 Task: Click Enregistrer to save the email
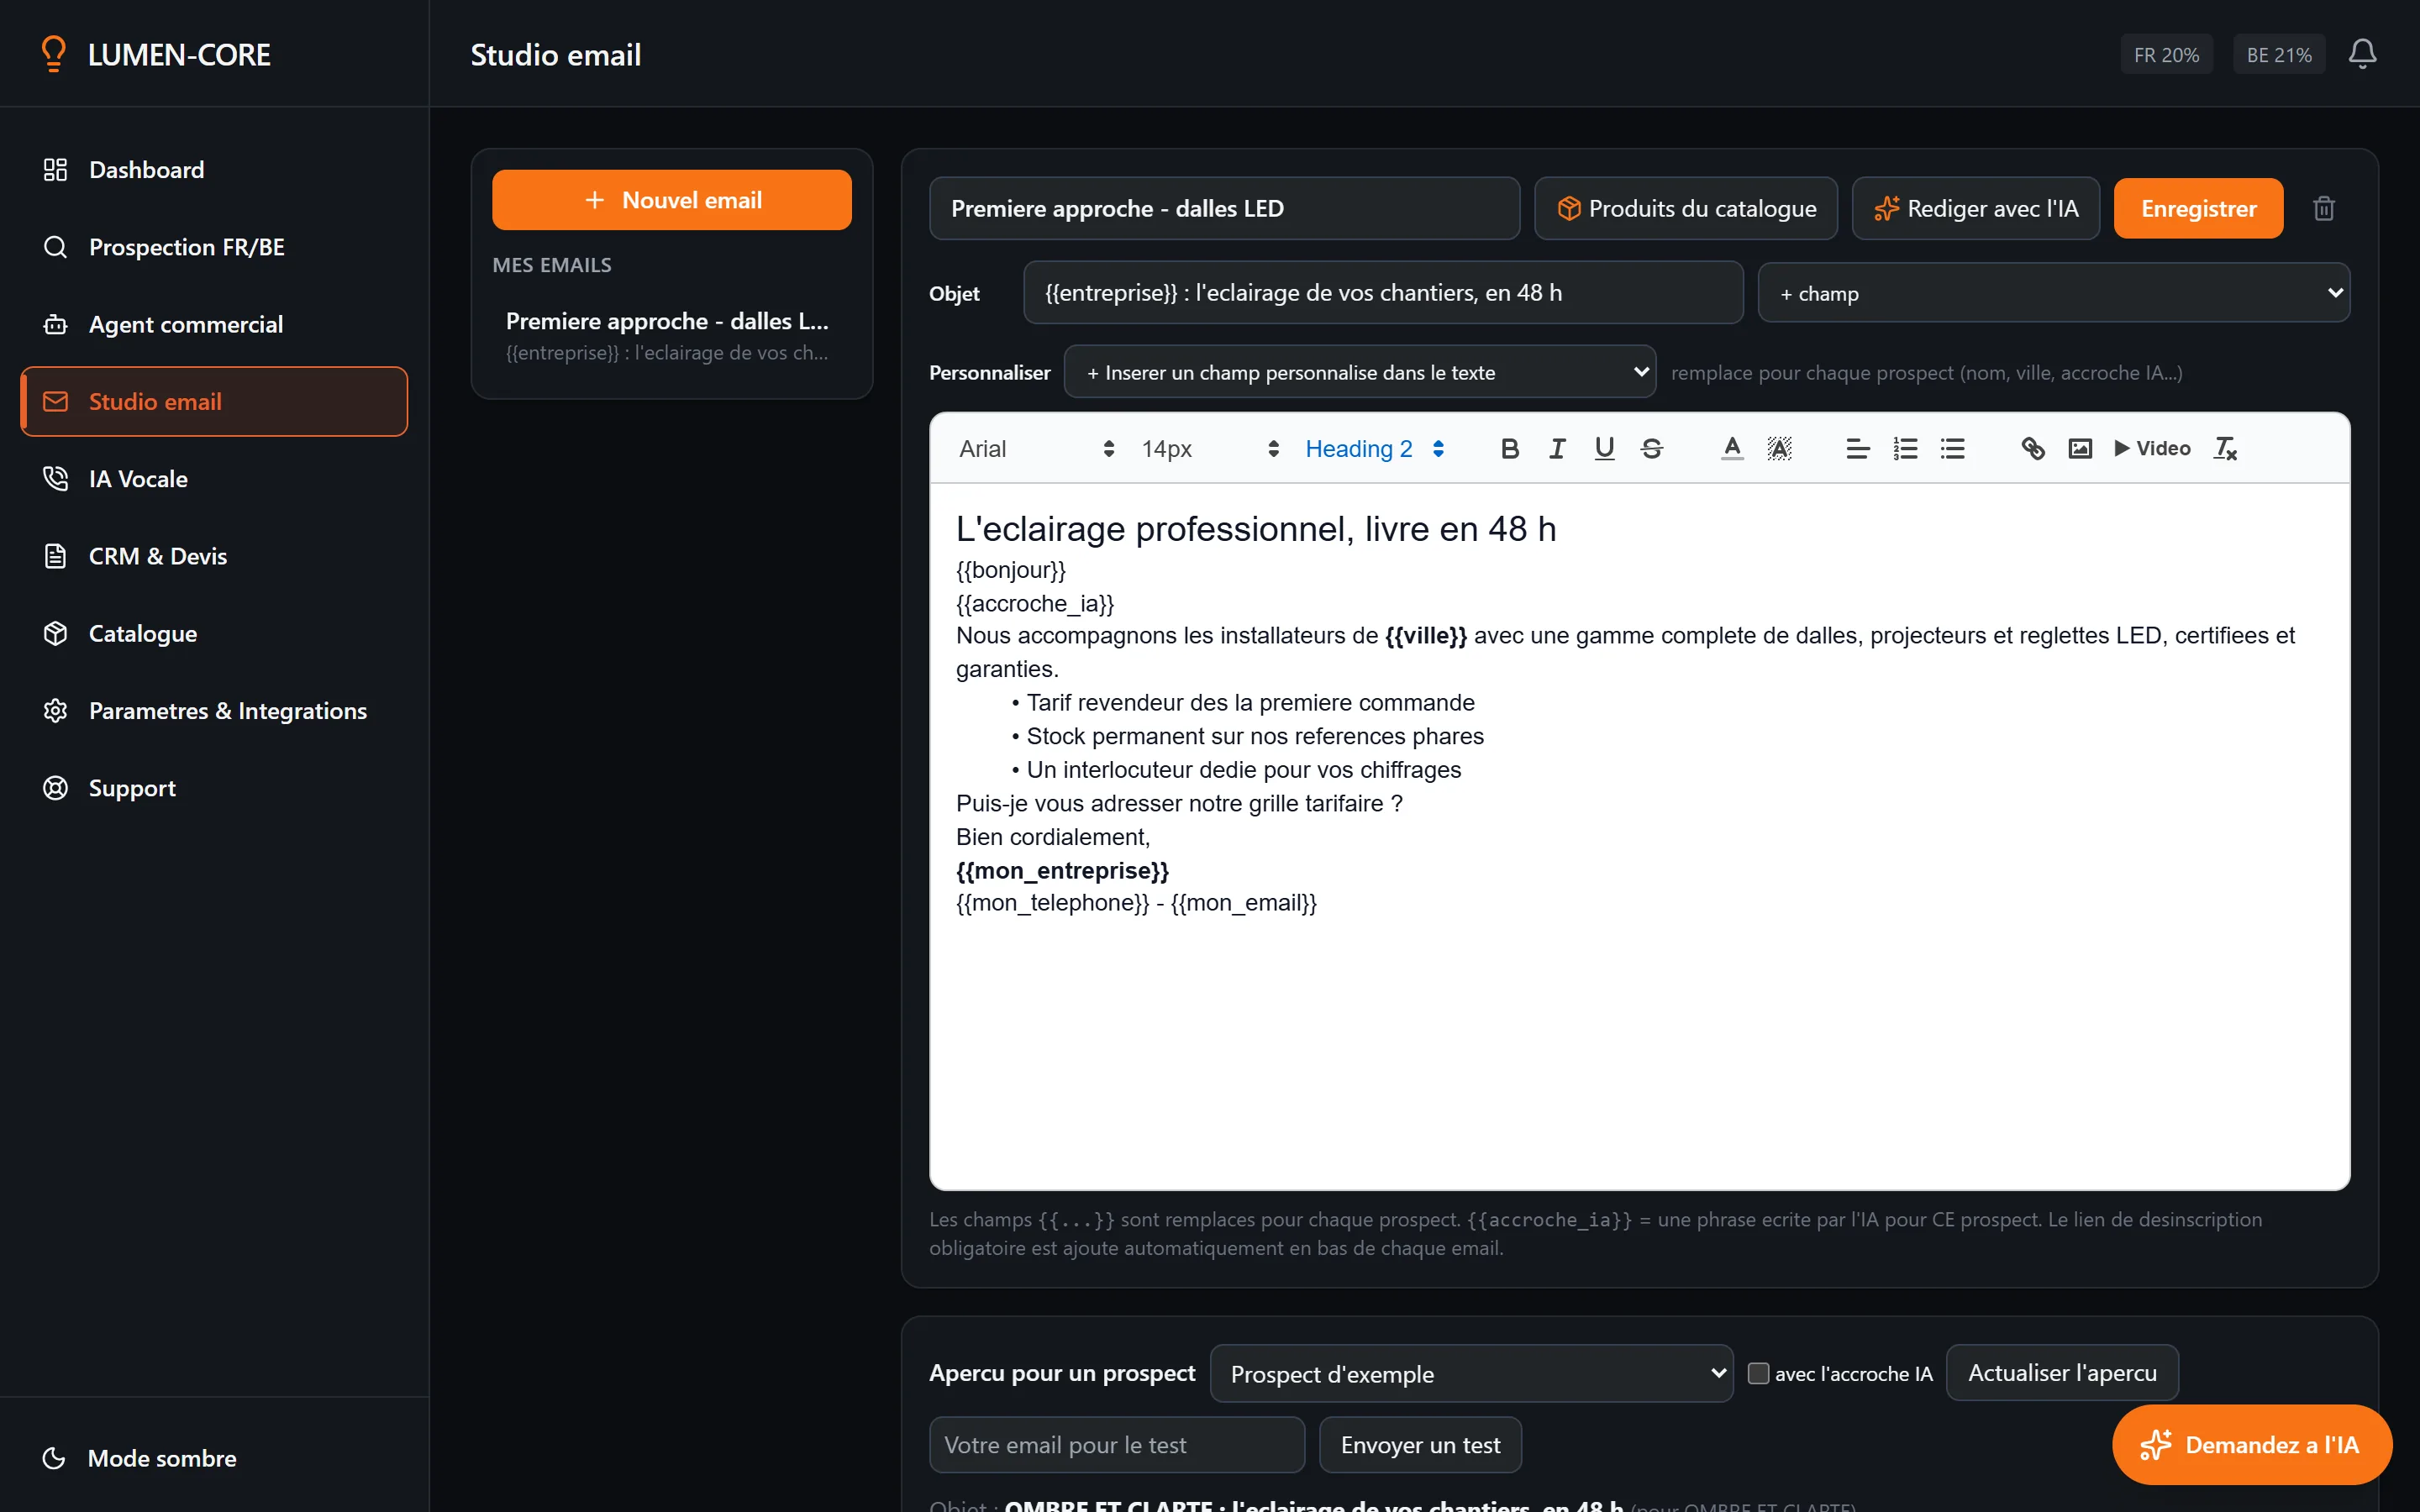pos(2198,208)
